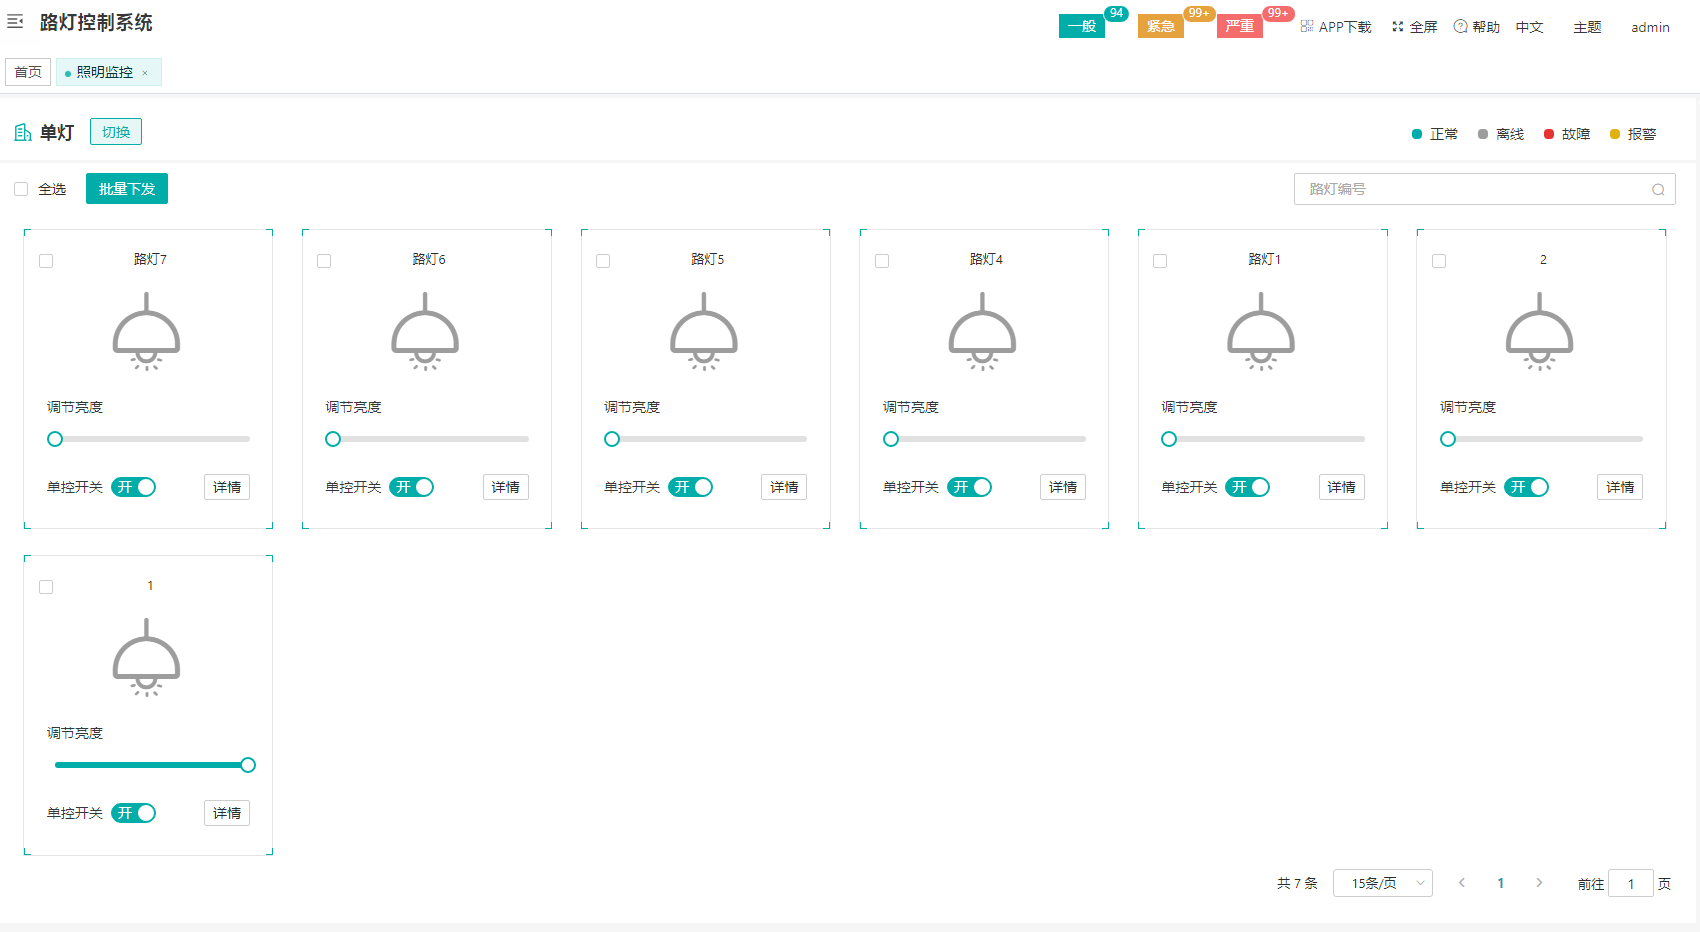
Task: Click the lamp icon of card 2
Action: 1540,331
